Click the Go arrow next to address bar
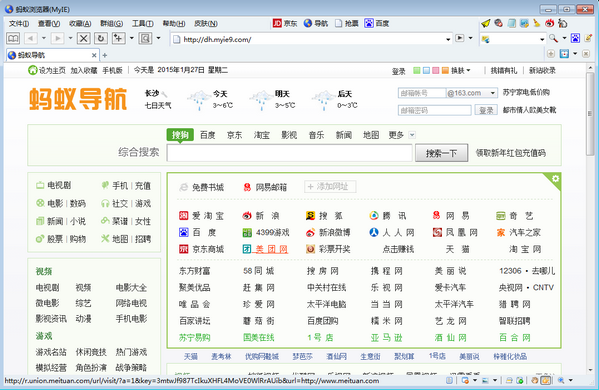The height and width of the screenshot is (390, 599). pos(460,38)
